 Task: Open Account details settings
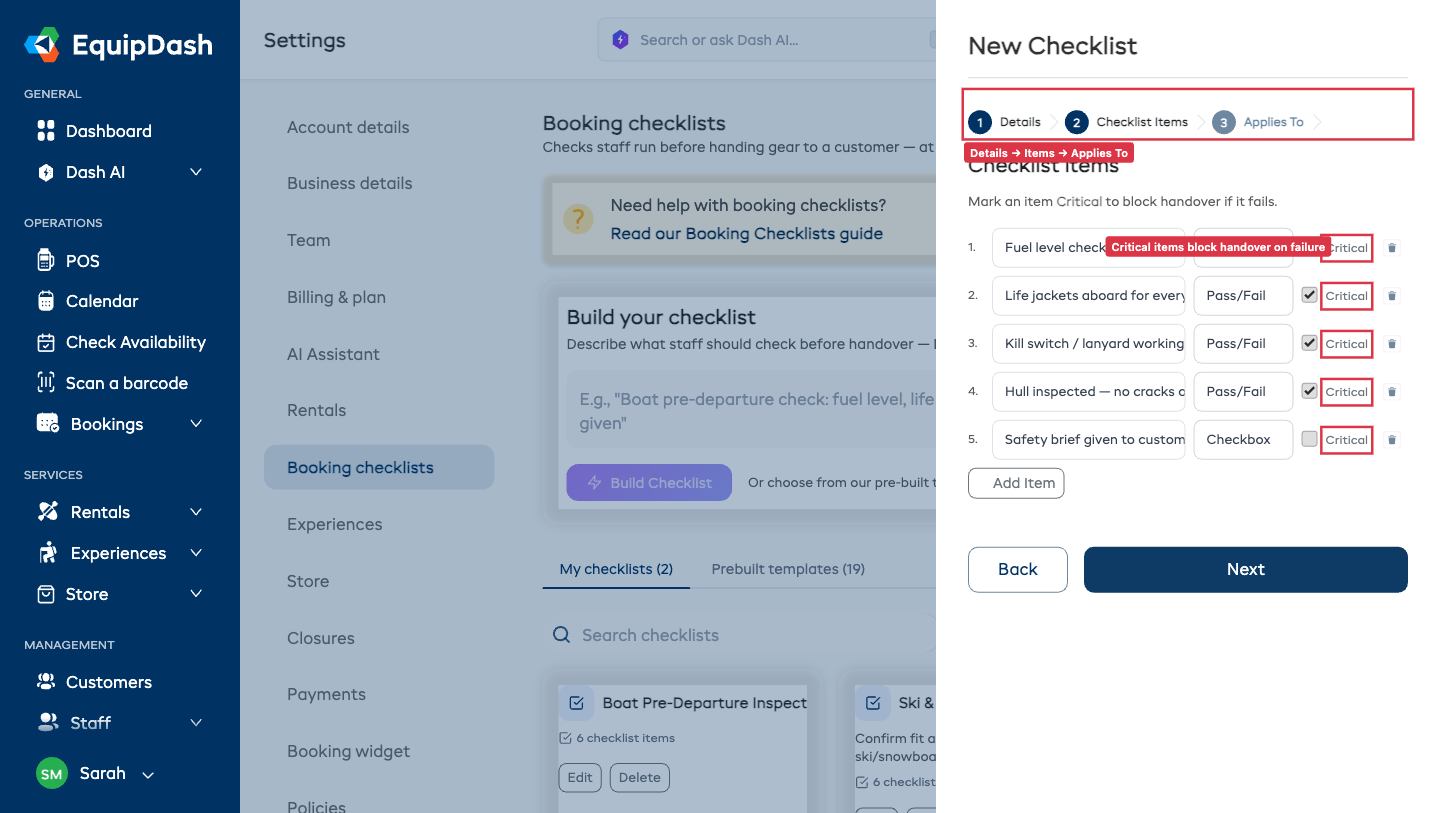coord(348,127)
